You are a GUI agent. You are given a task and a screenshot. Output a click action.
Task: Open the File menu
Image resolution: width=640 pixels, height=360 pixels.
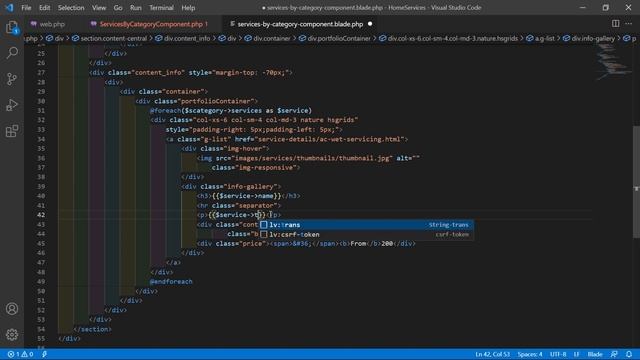(x=26, y=8)
